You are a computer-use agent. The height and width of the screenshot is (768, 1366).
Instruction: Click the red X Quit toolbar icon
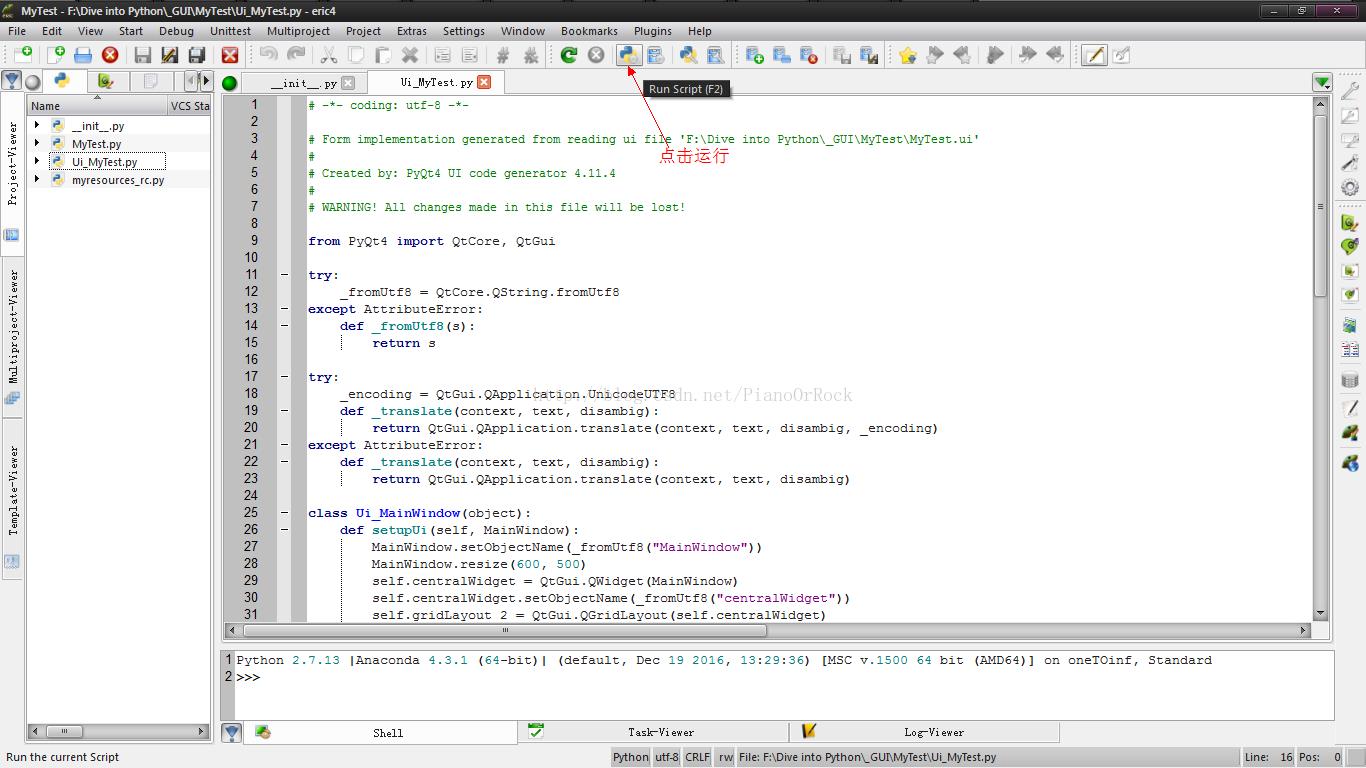(x=230, y=55)
